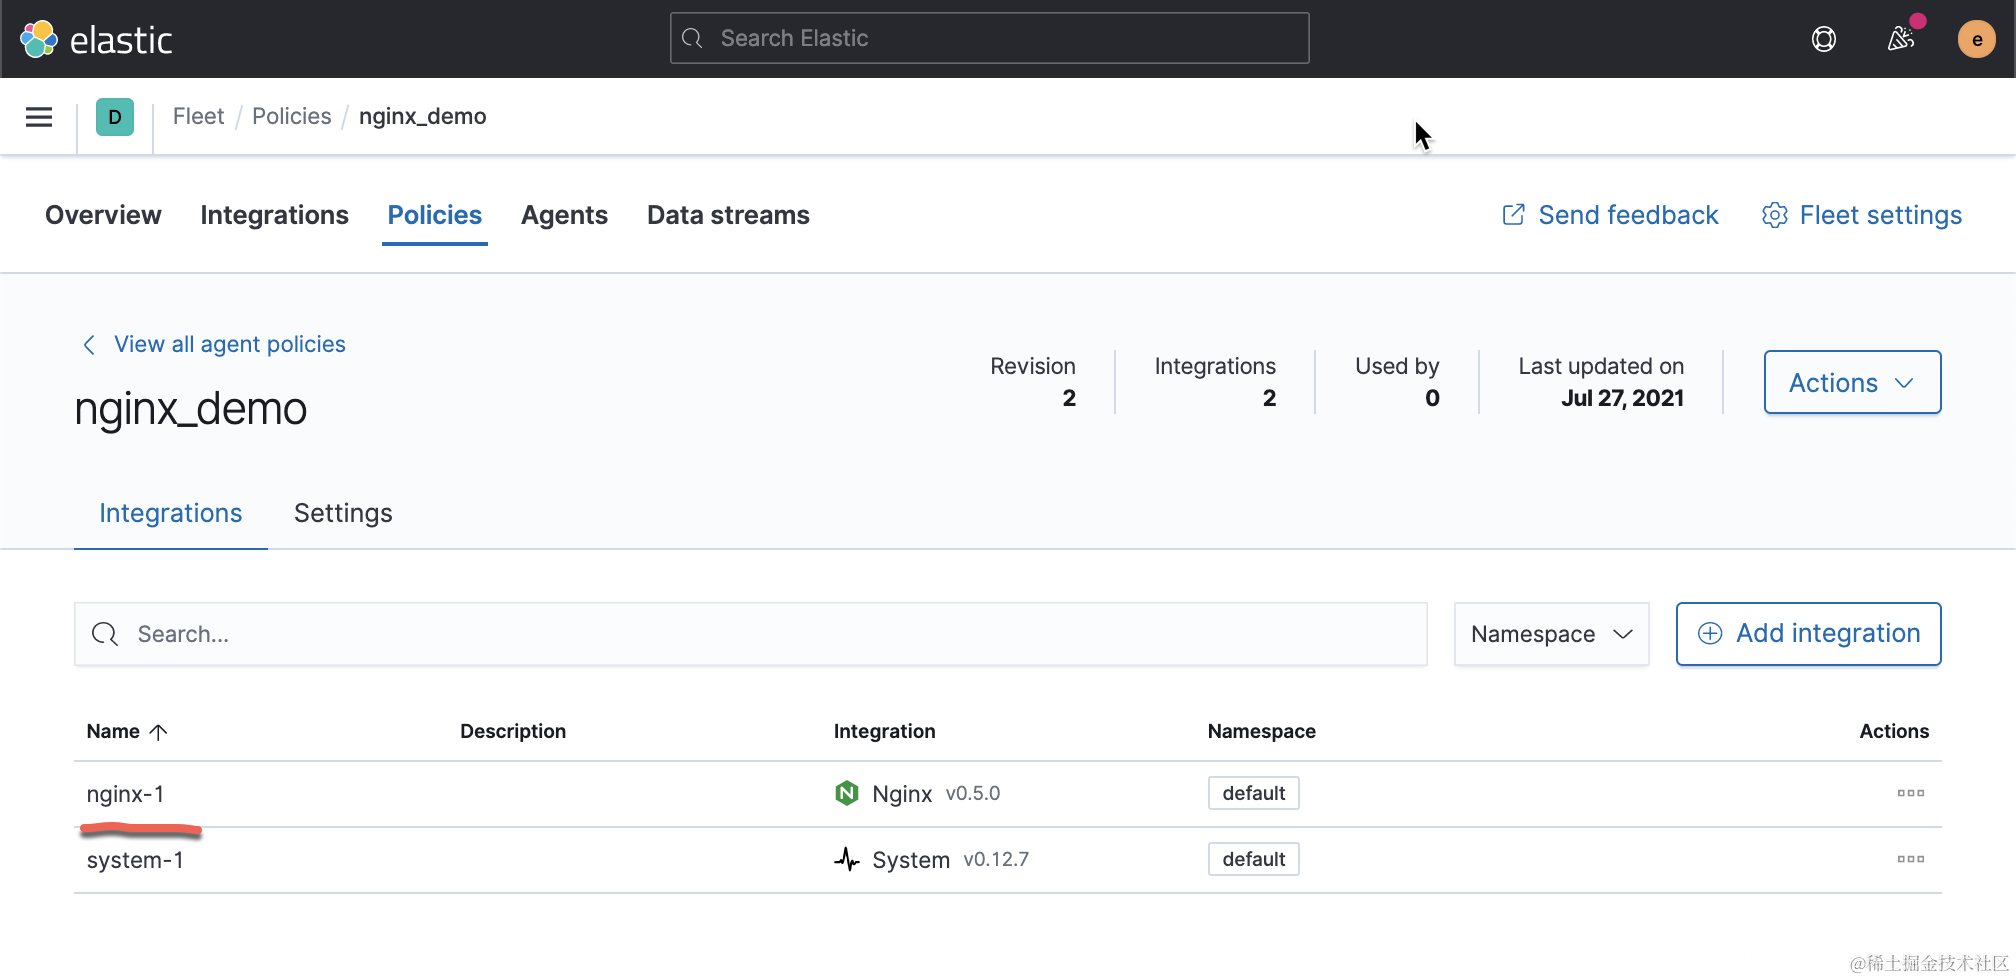Click View all agent policies link
This screenshot has height=980, width=2016.
point(230,345)
